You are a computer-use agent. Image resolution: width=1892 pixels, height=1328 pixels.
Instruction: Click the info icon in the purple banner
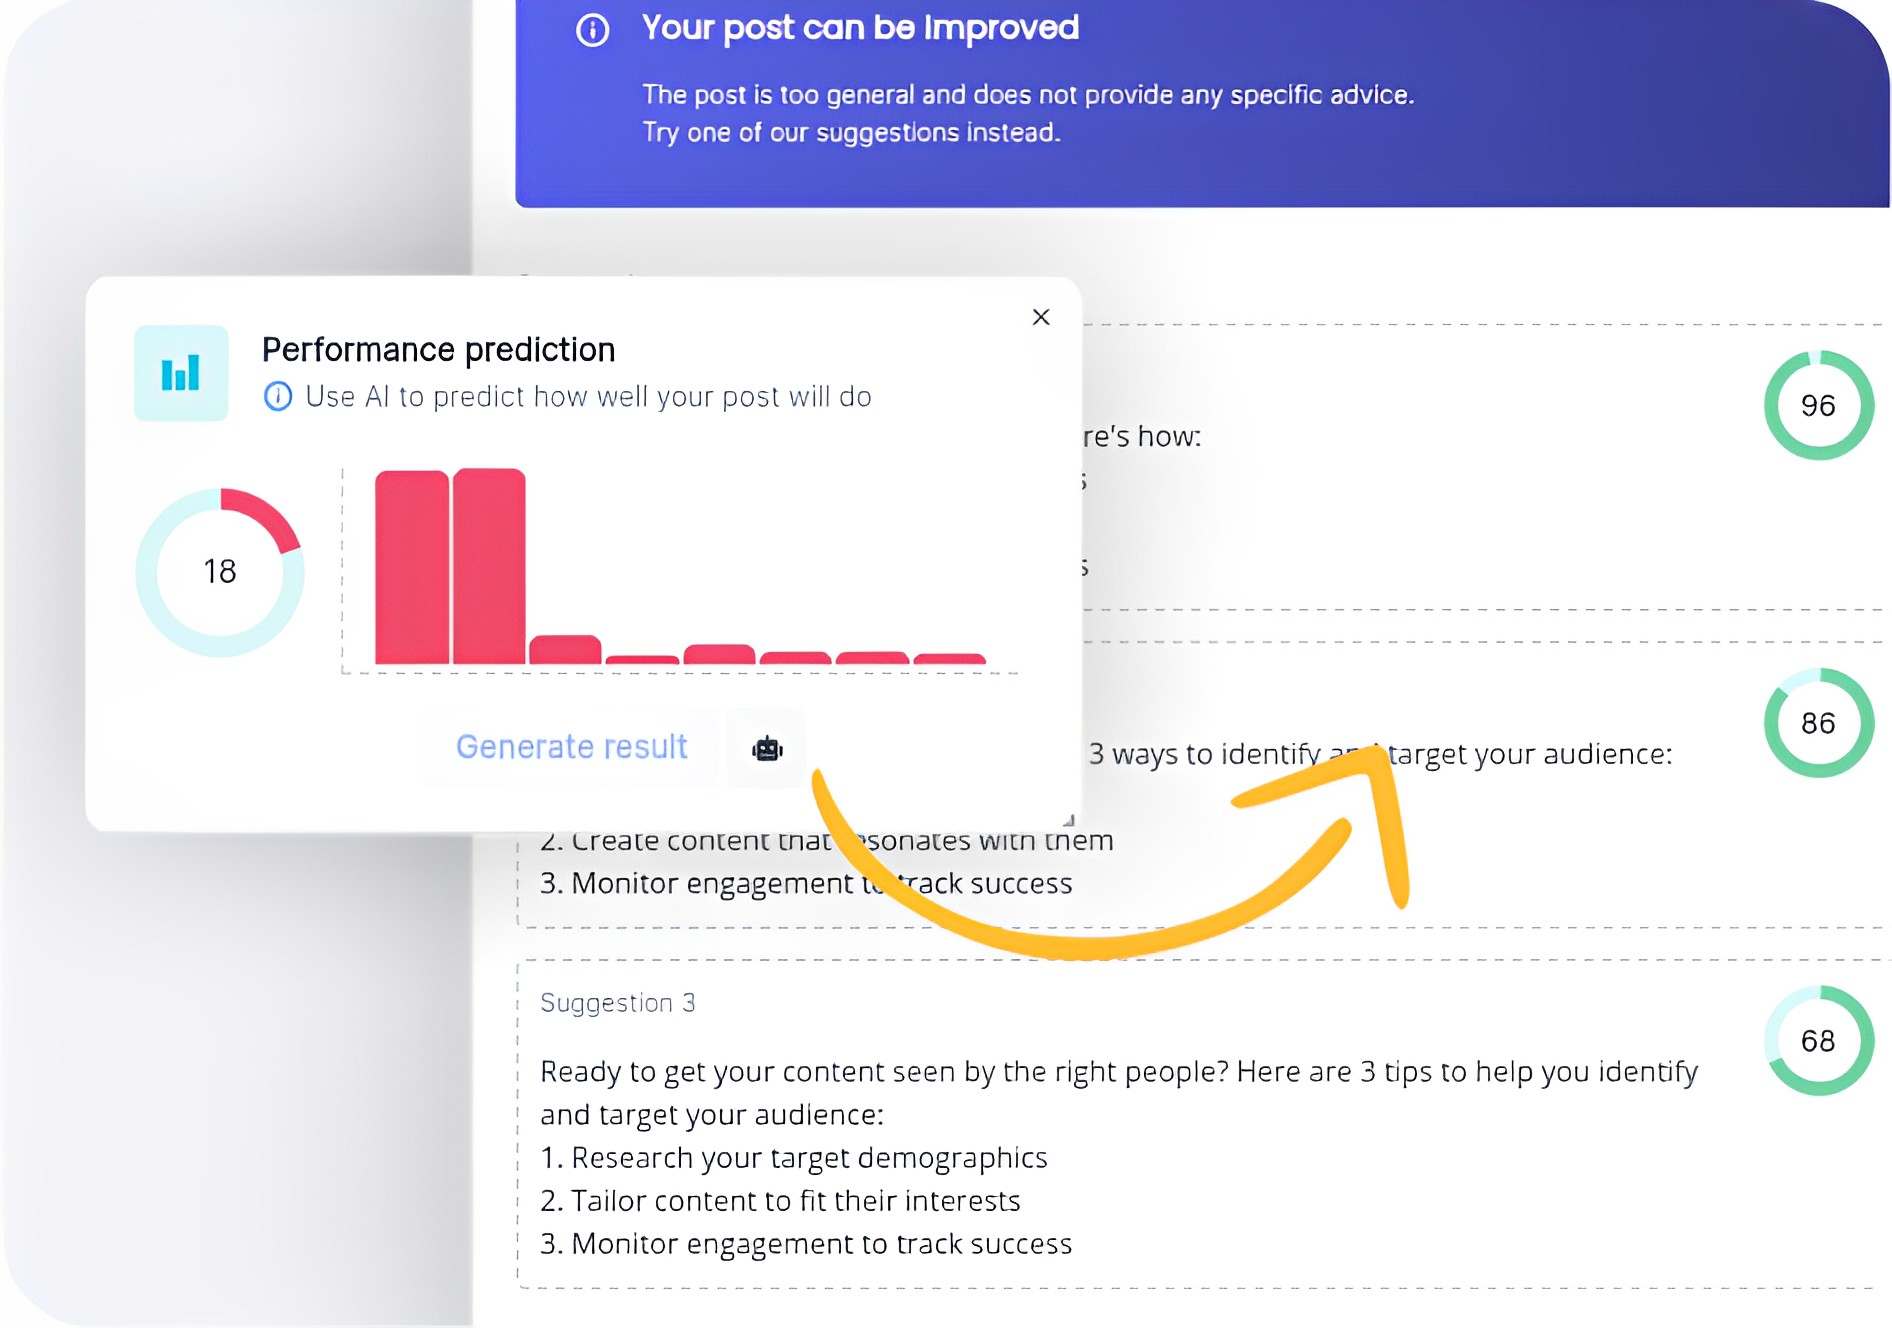[x=592, y=31]
